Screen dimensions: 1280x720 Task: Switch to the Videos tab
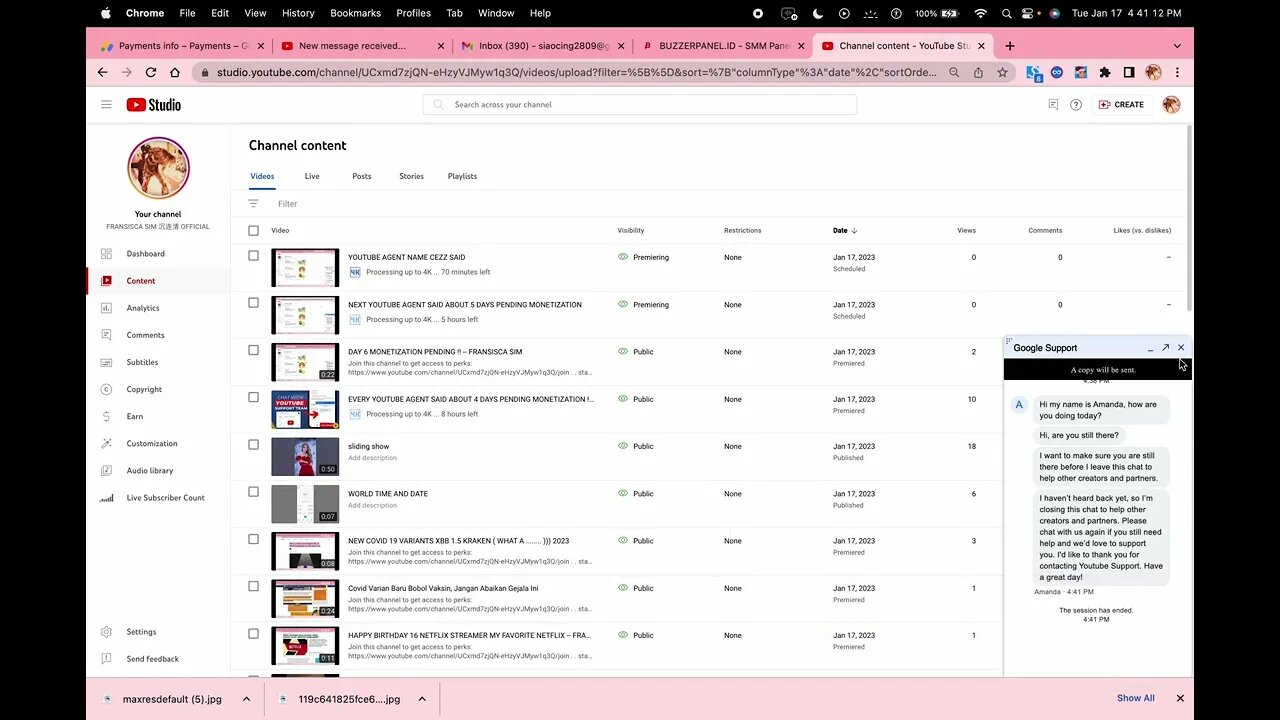point(262,176)
